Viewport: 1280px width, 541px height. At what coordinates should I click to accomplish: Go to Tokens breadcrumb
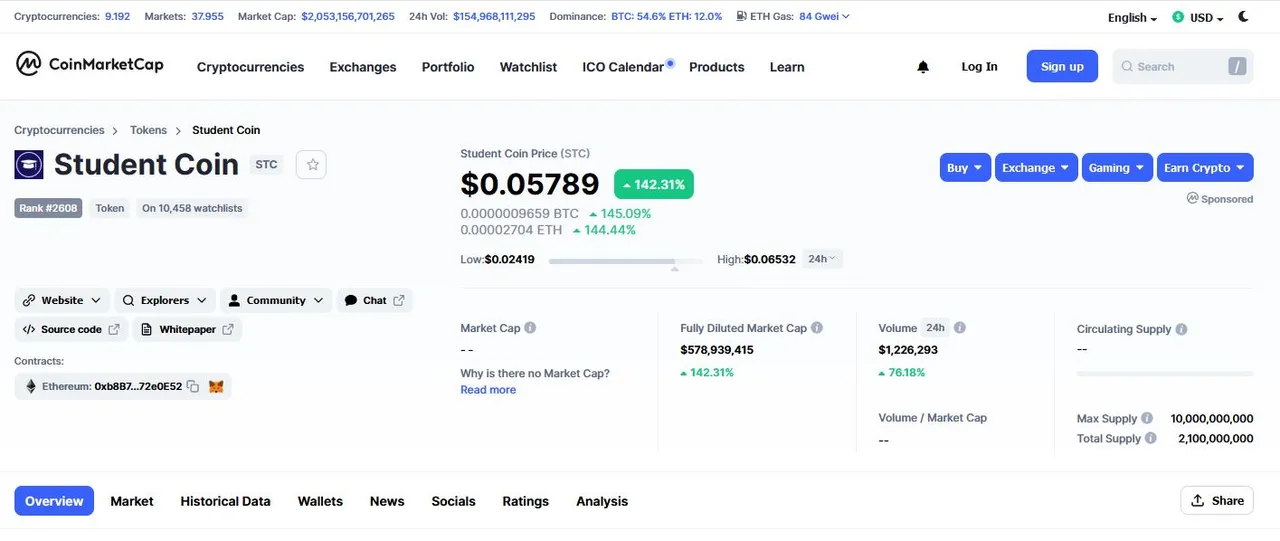pyautogui.click(x=148, y=130)
